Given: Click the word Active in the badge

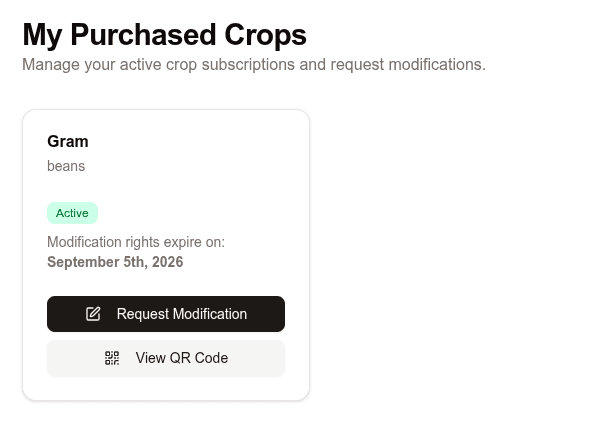Looking at the screenshot, I should [x=72, y=213].
